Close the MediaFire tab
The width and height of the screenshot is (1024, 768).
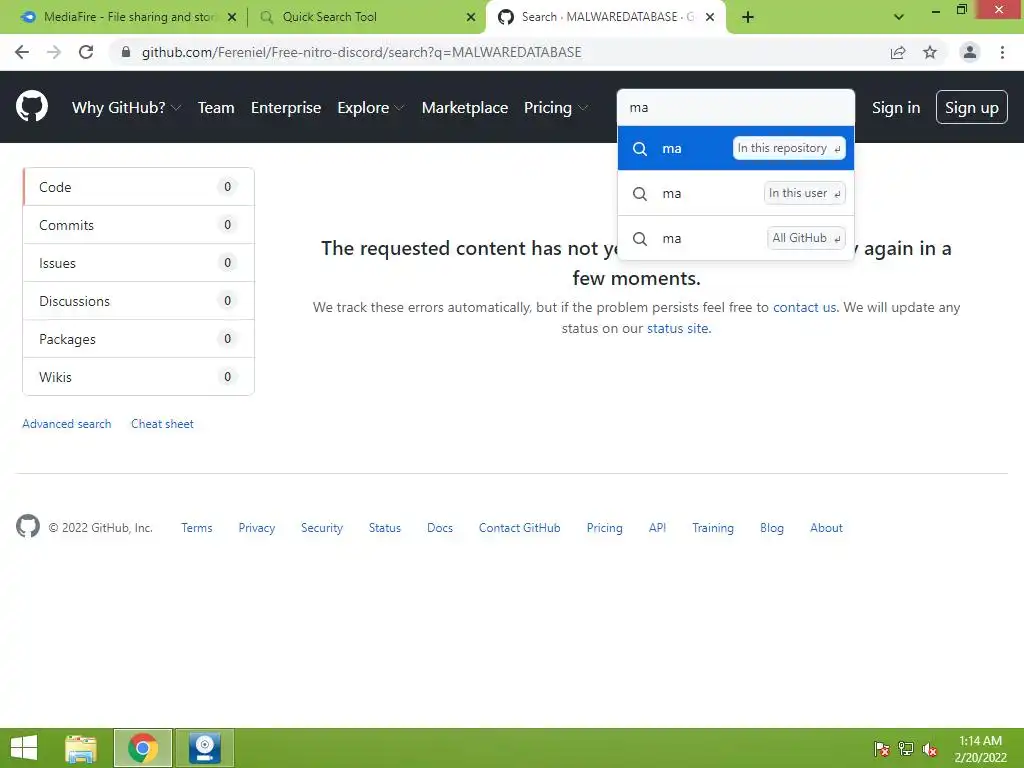point(232,17)
